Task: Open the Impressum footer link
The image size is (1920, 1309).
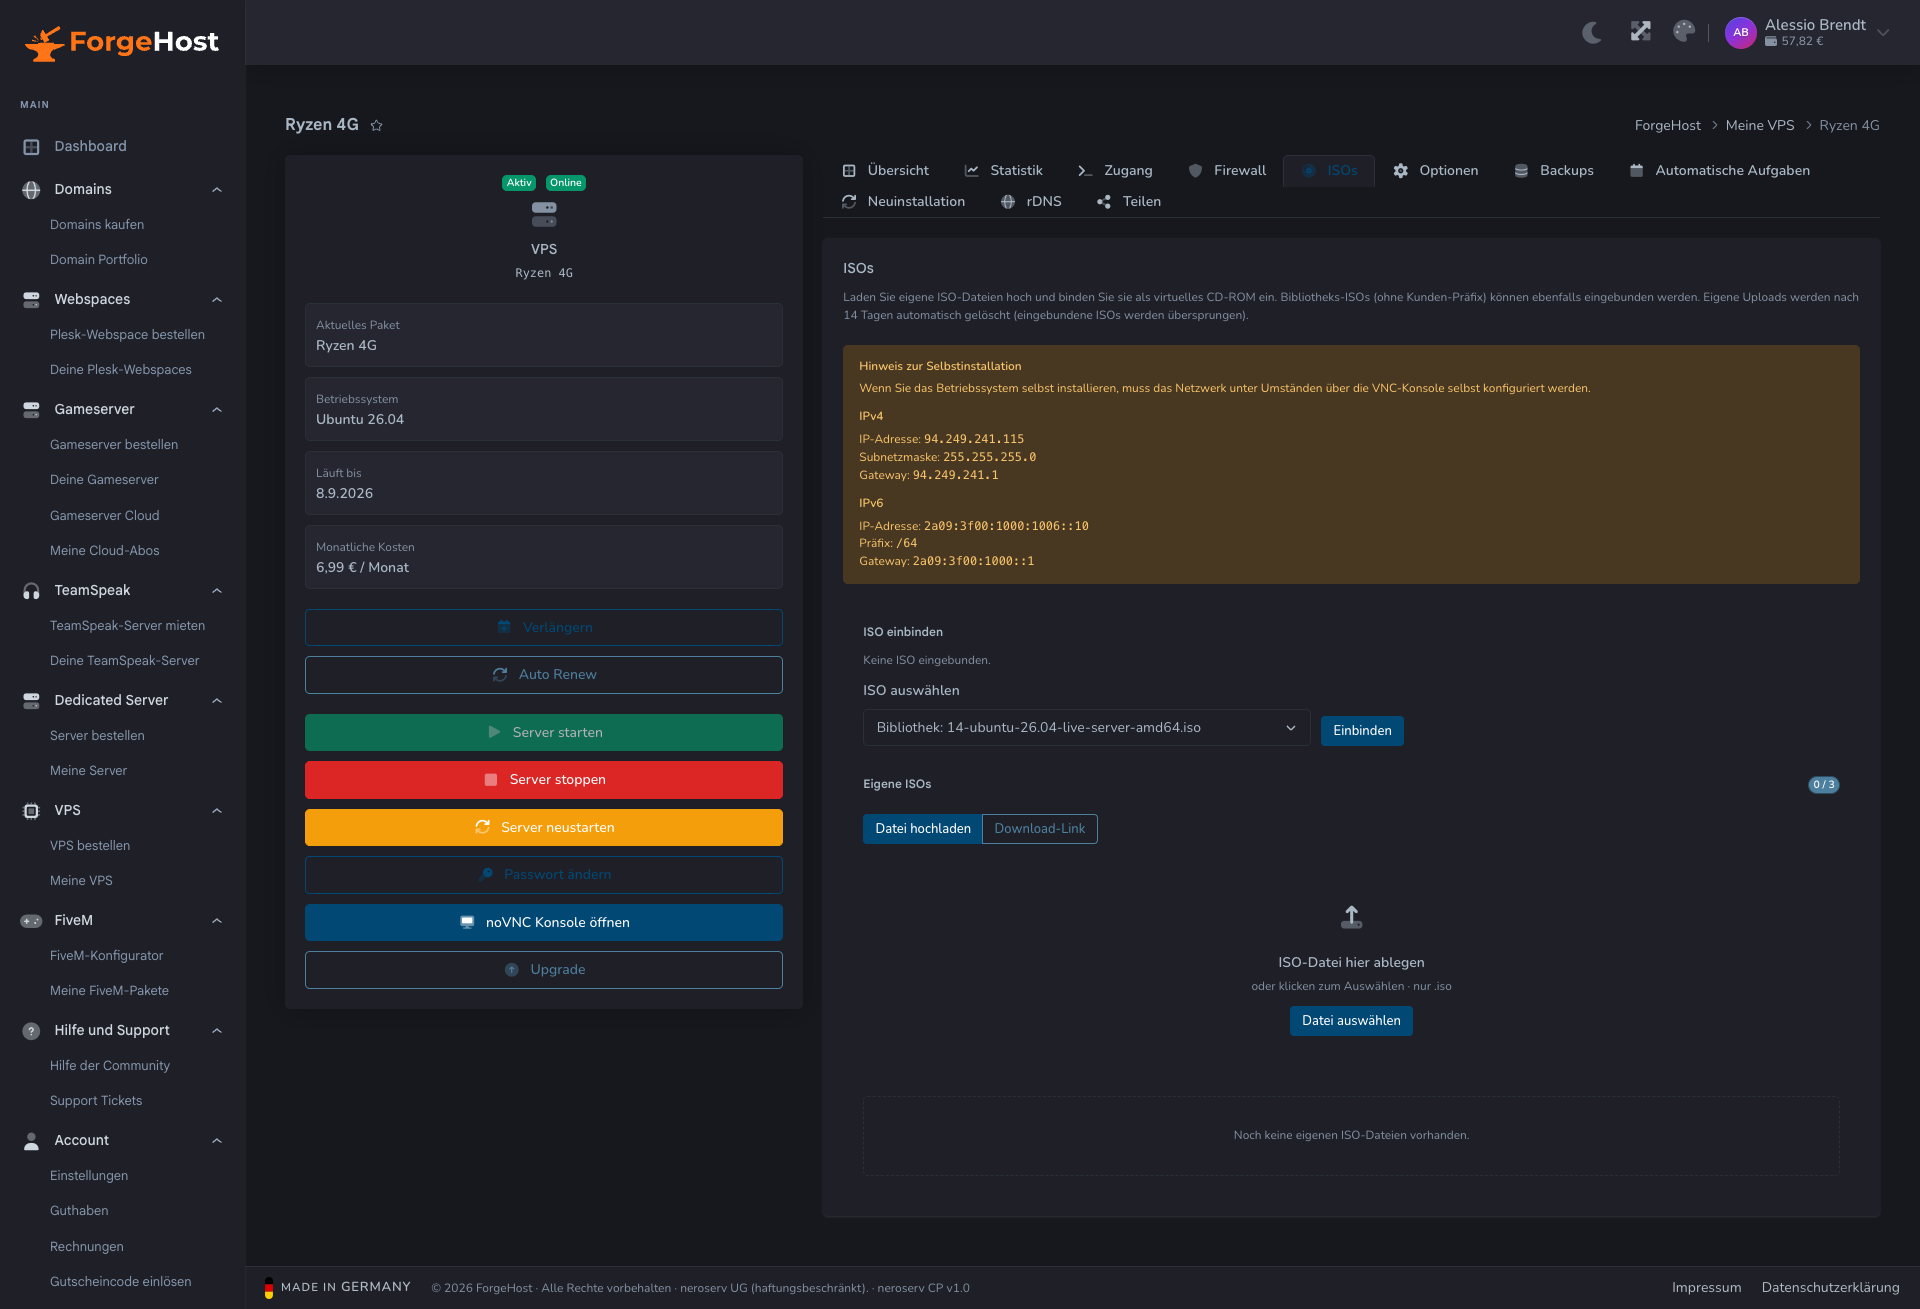Action: pos(1706,1288)
